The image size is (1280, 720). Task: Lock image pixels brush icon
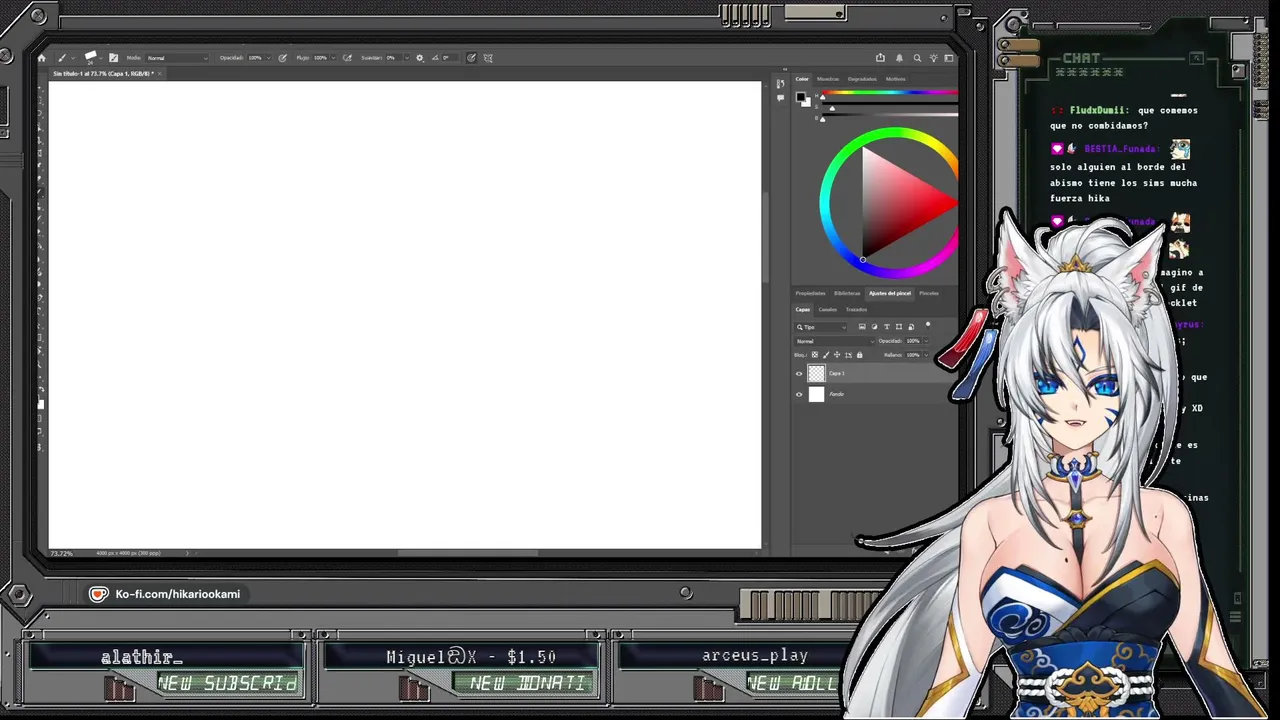click(826, 355)
